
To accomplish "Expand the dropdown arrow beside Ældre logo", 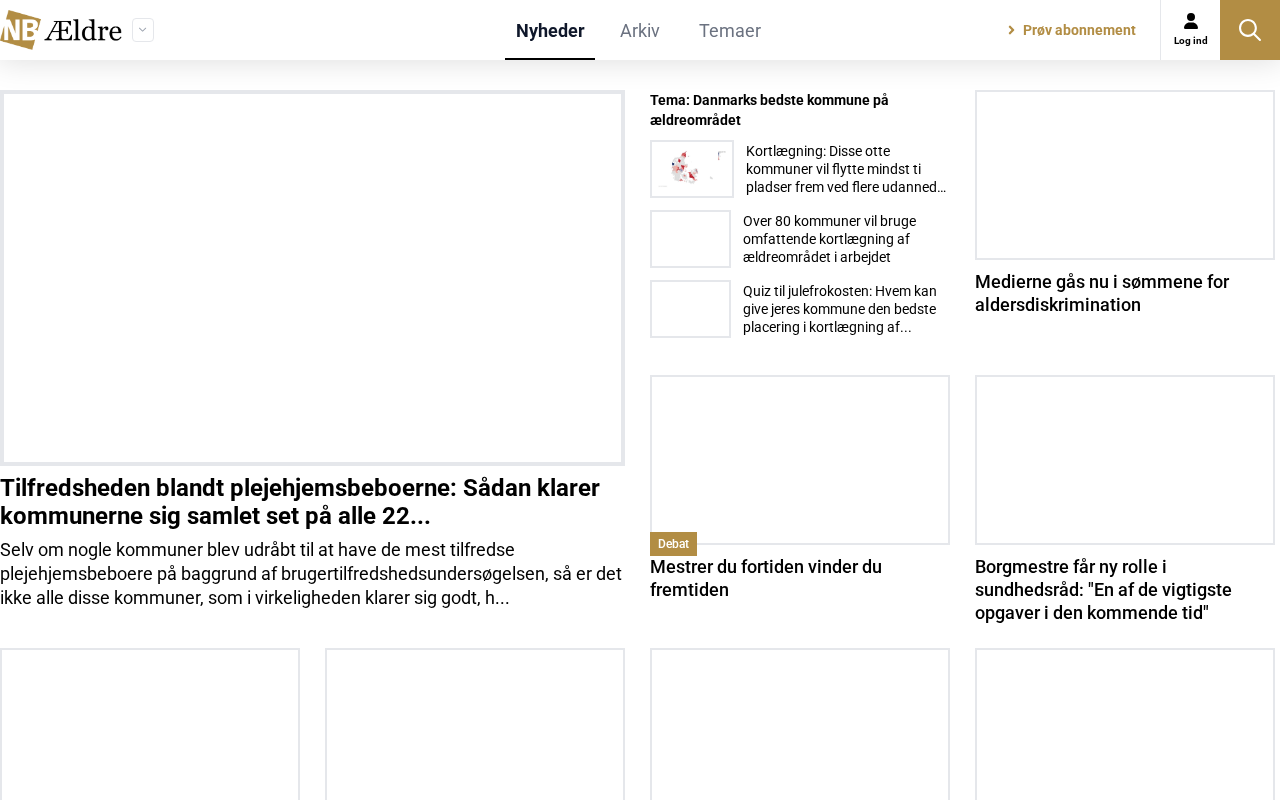I will [x=143, y=30].
